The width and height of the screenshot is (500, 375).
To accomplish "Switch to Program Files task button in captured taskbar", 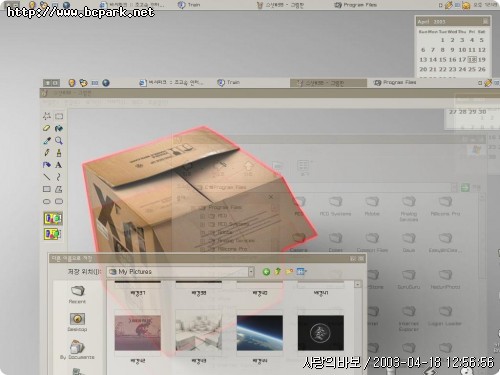I will coord(395,82).
